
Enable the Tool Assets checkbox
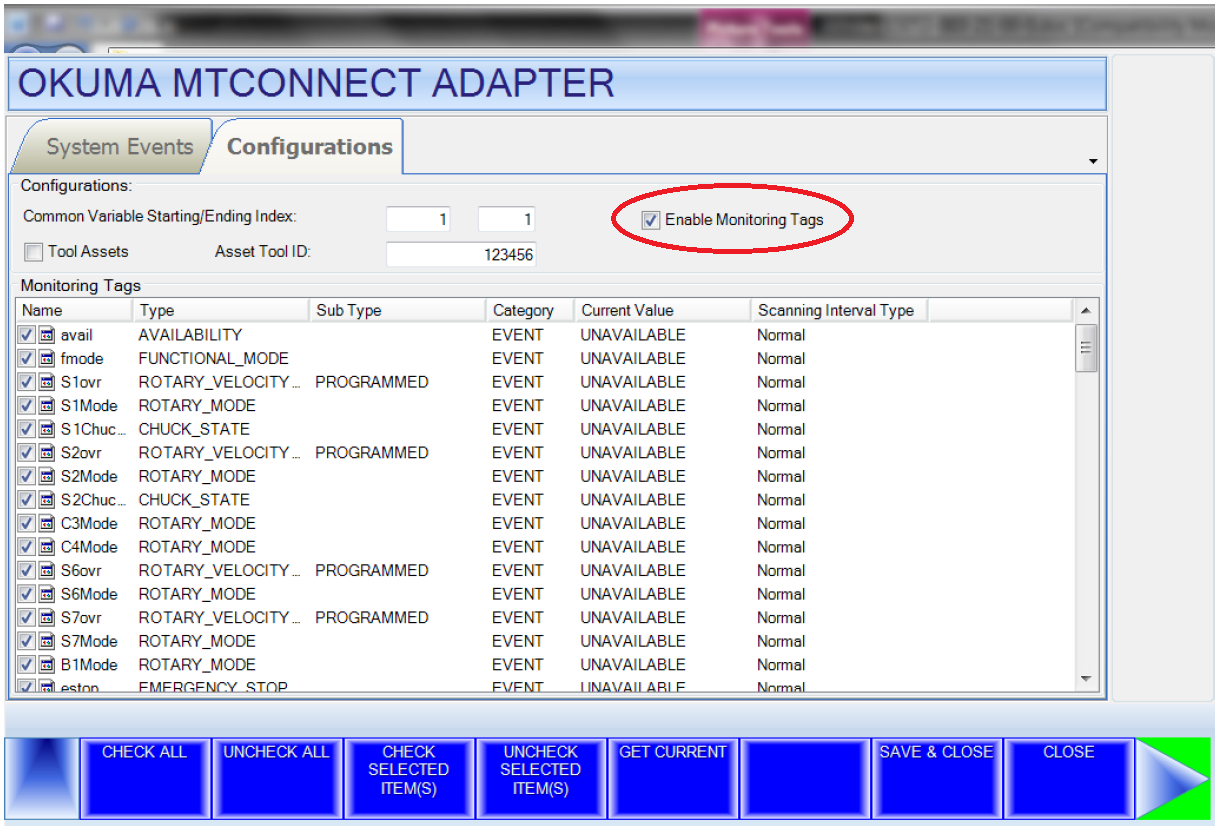coord(33,252)
